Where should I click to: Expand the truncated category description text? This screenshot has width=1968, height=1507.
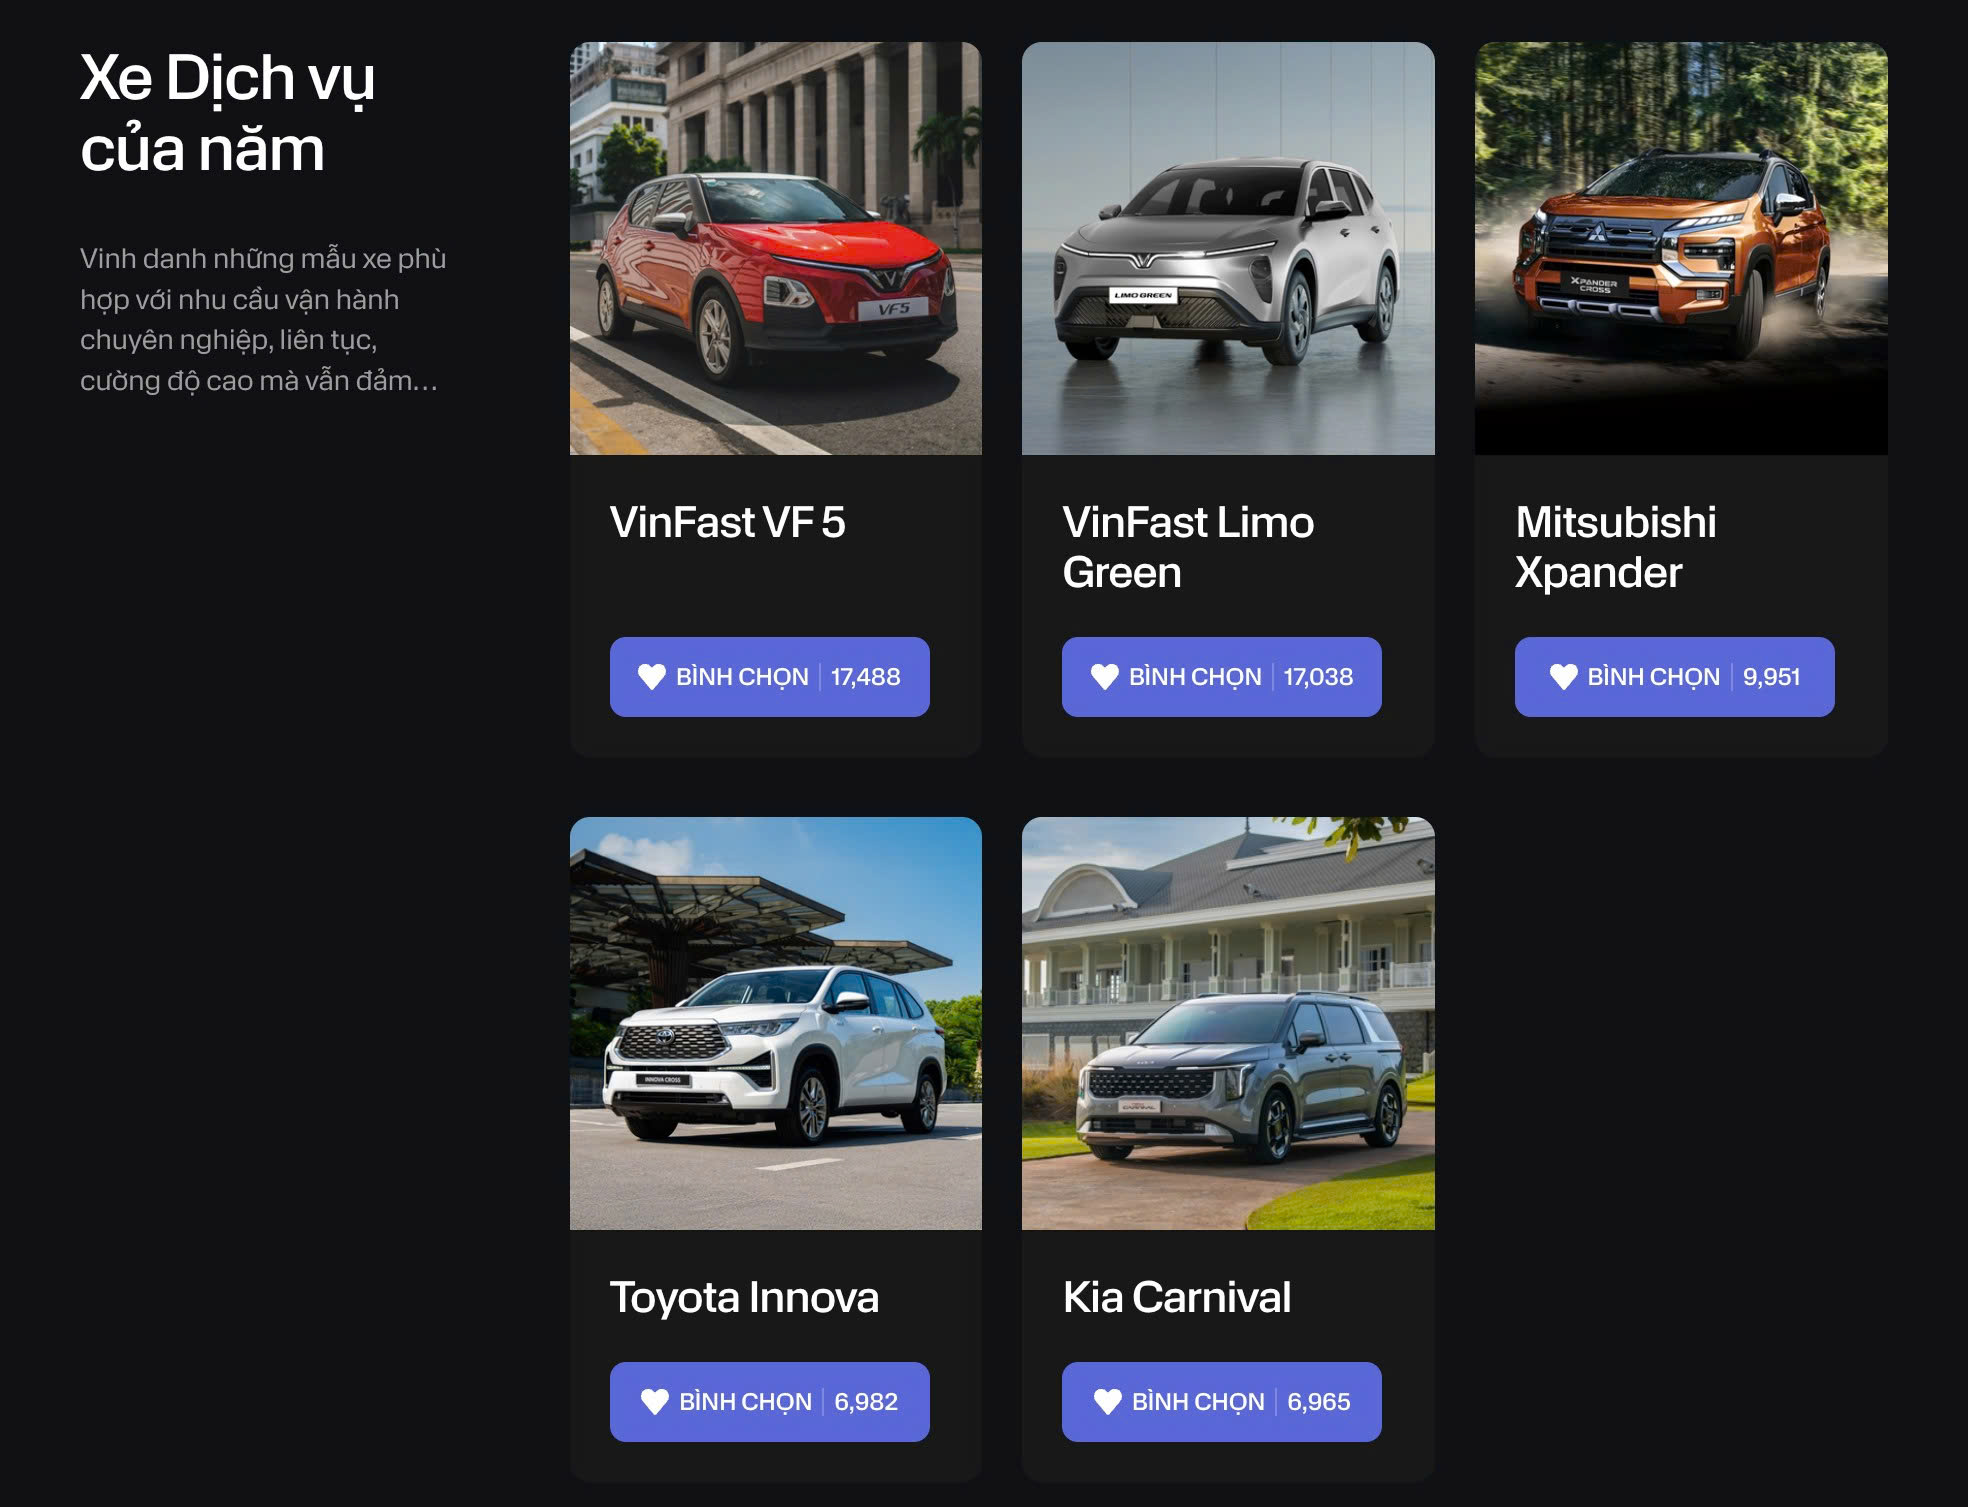pos(263,320)
